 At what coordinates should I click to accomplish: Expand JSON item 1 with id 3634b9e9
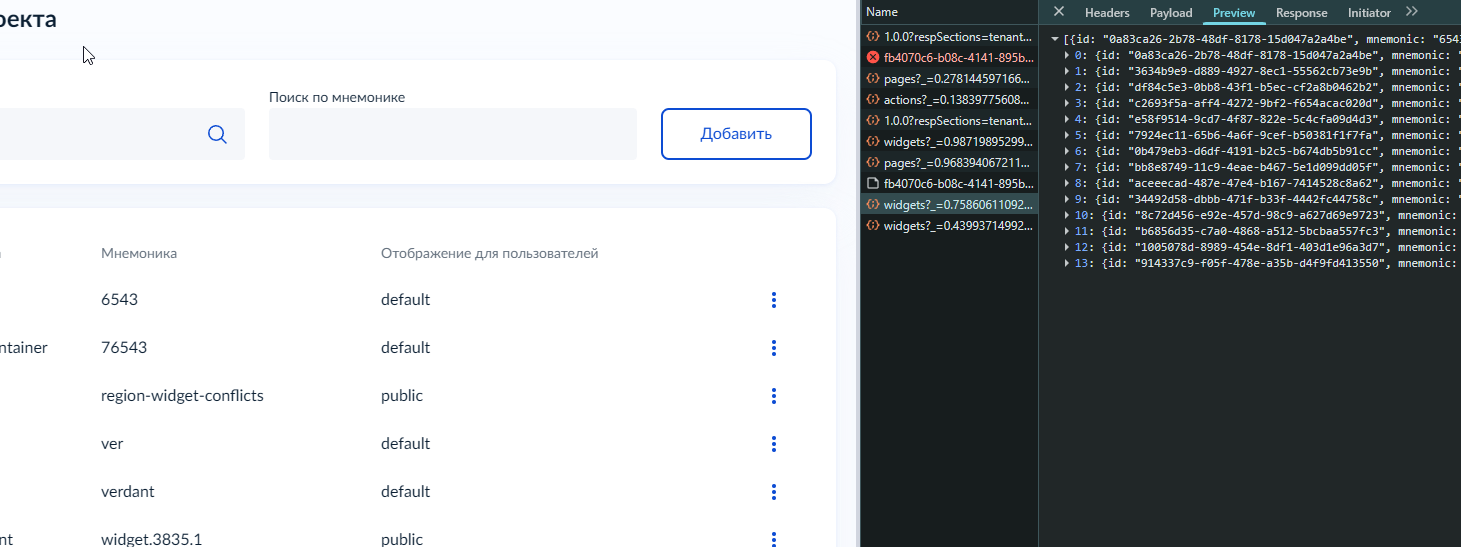(x=1067, y=71)
